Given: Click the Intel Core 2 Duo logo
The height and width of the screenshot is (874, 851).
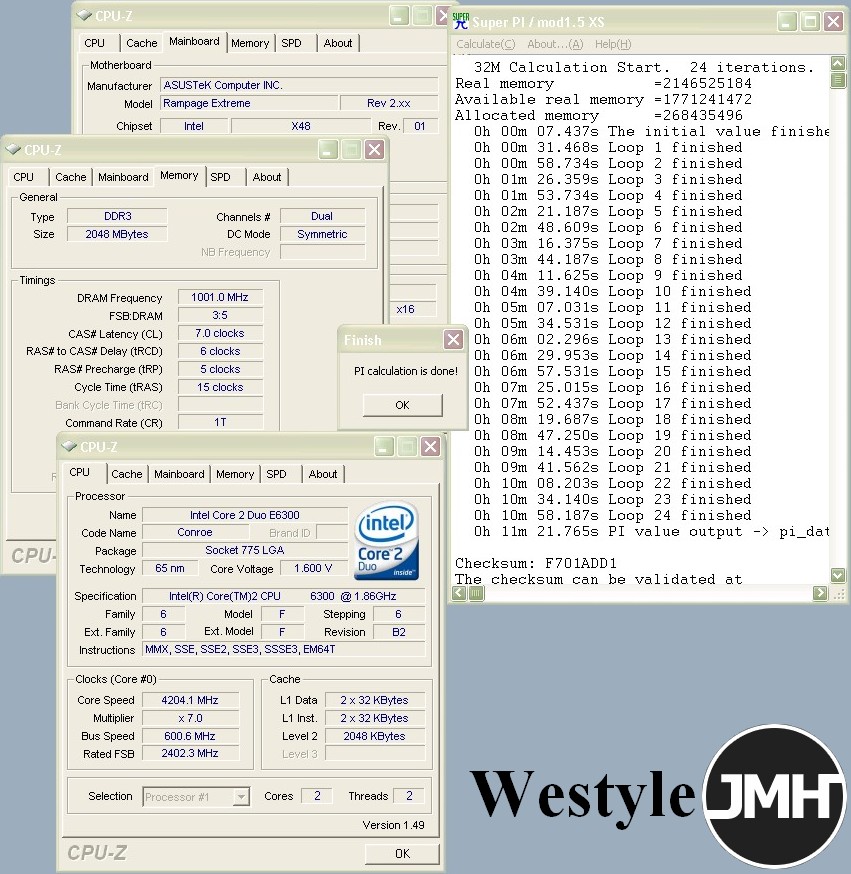Looking at the screenshot, I should point(388,542).
